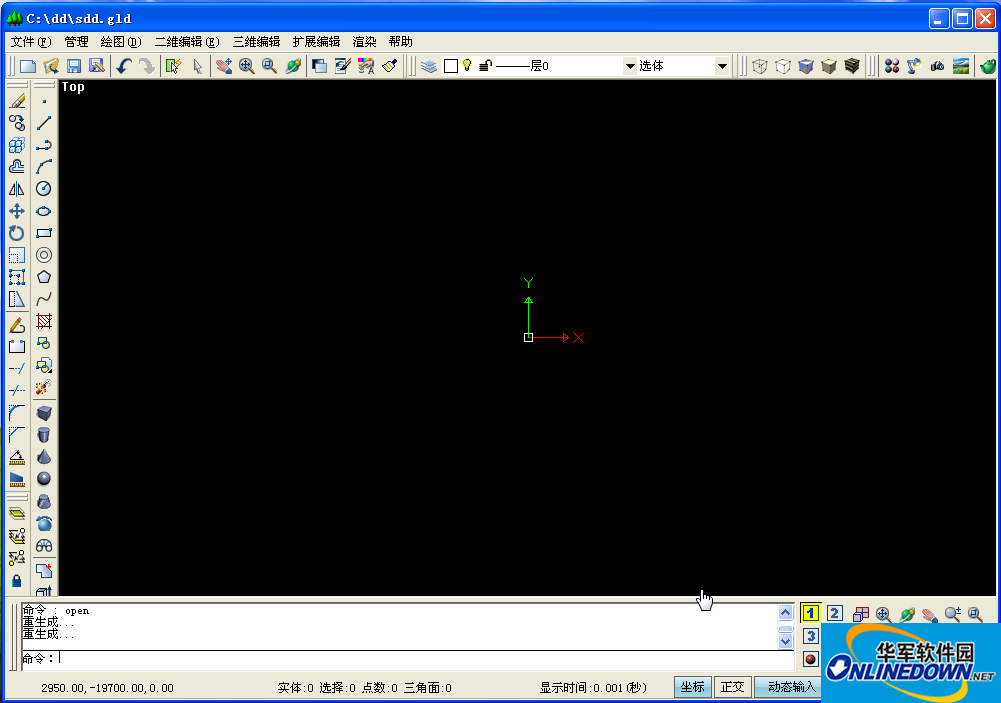
Task: Switch to viewport layout 3
Action: click(x=811, y=637)
